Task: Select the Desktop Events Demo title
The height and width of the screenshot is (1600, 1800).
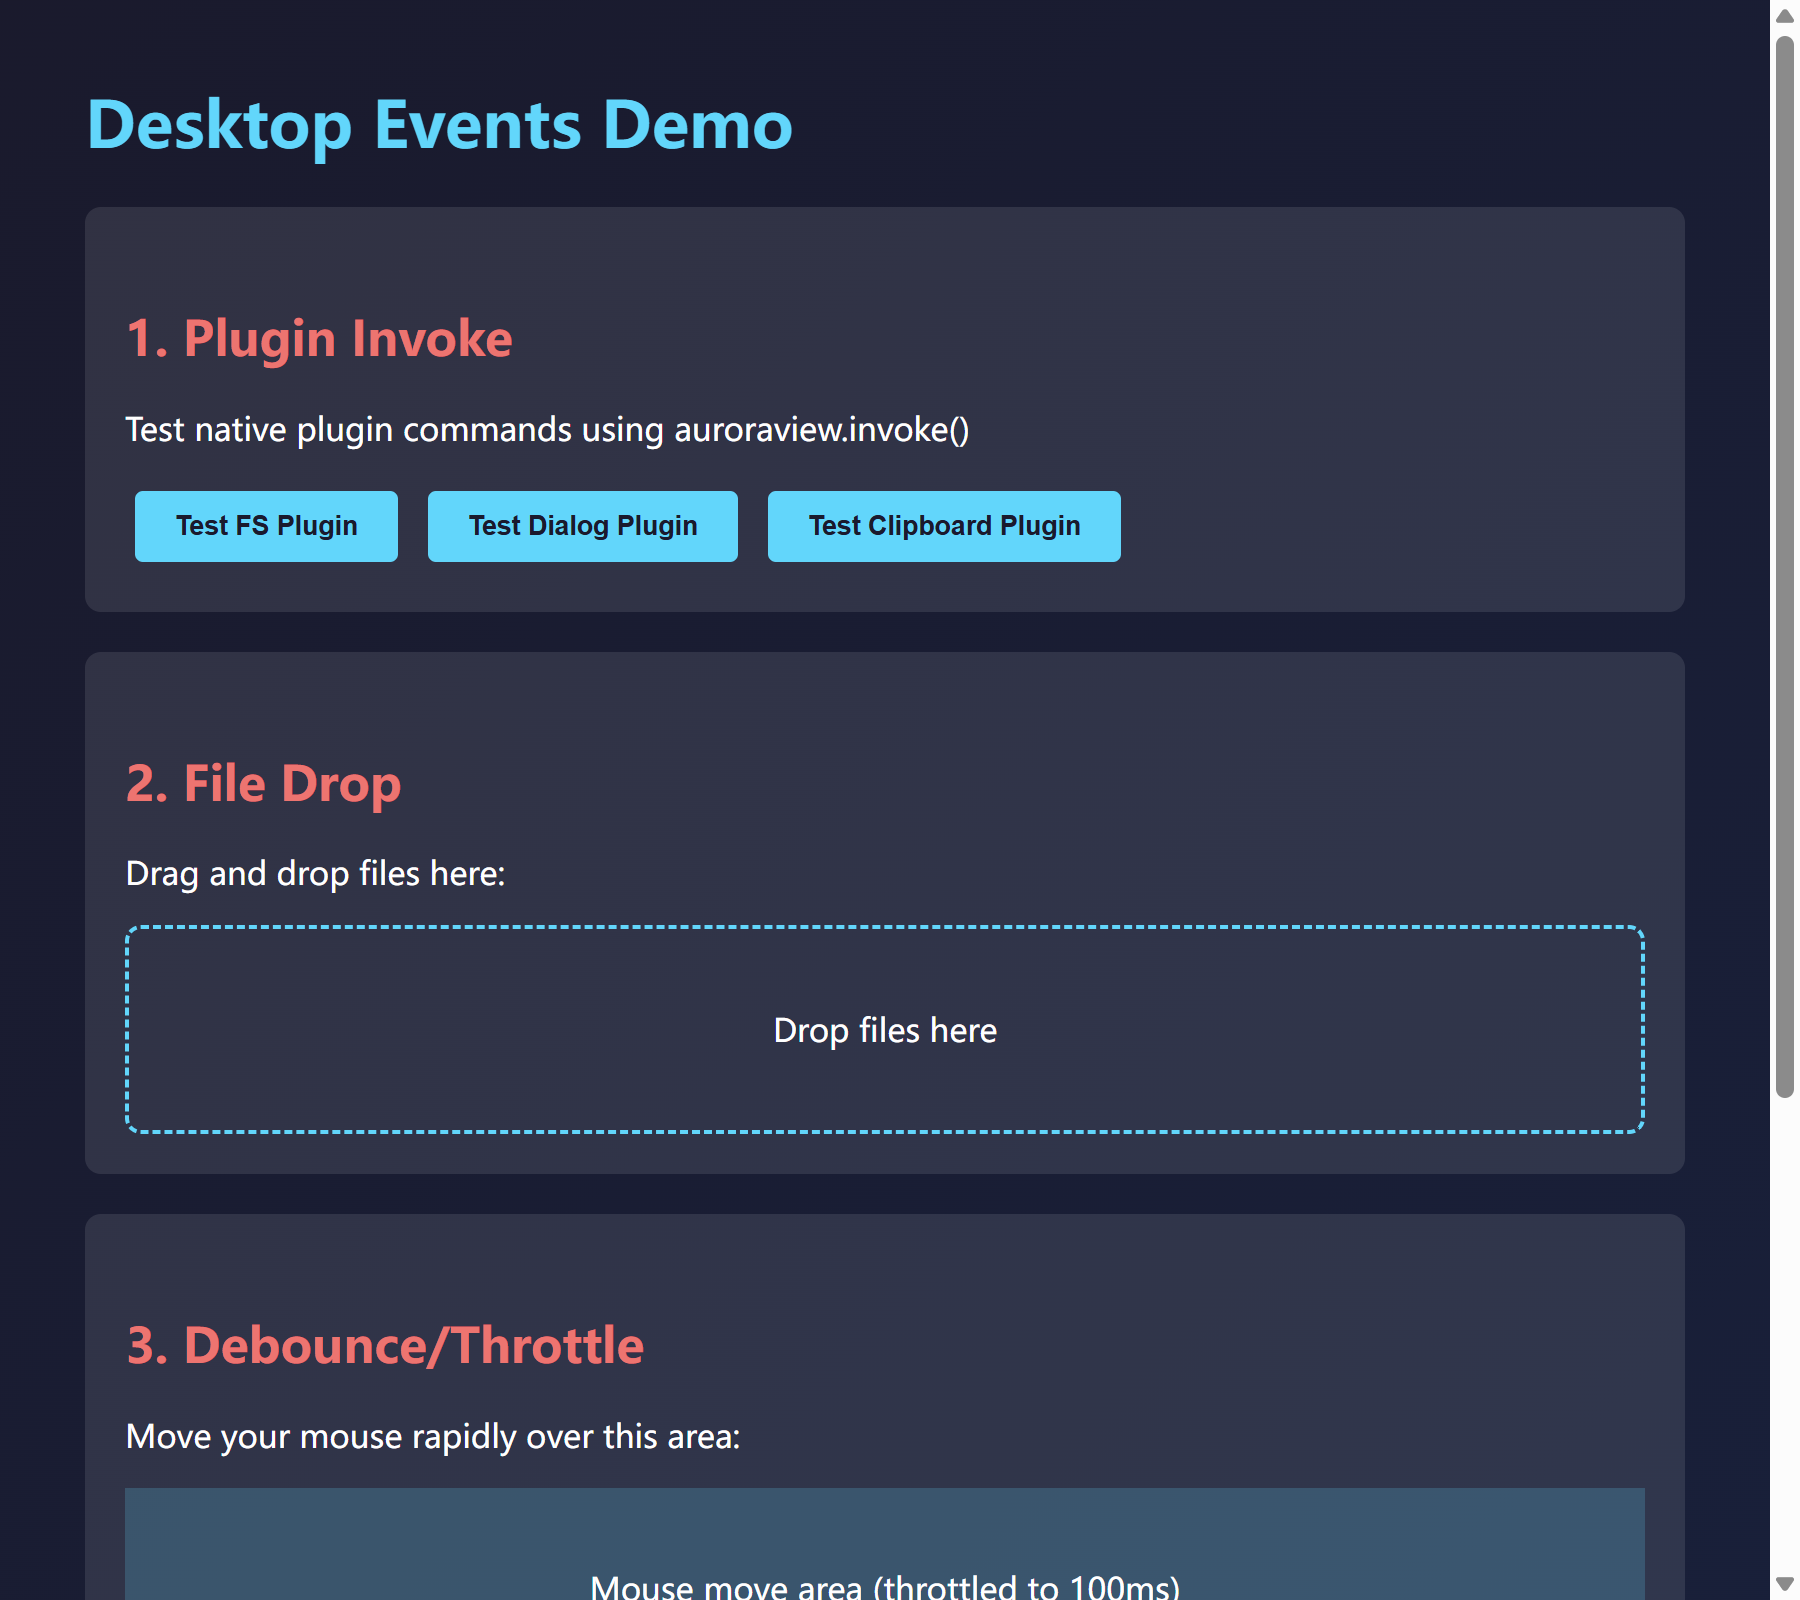Action: coord(440,126)
